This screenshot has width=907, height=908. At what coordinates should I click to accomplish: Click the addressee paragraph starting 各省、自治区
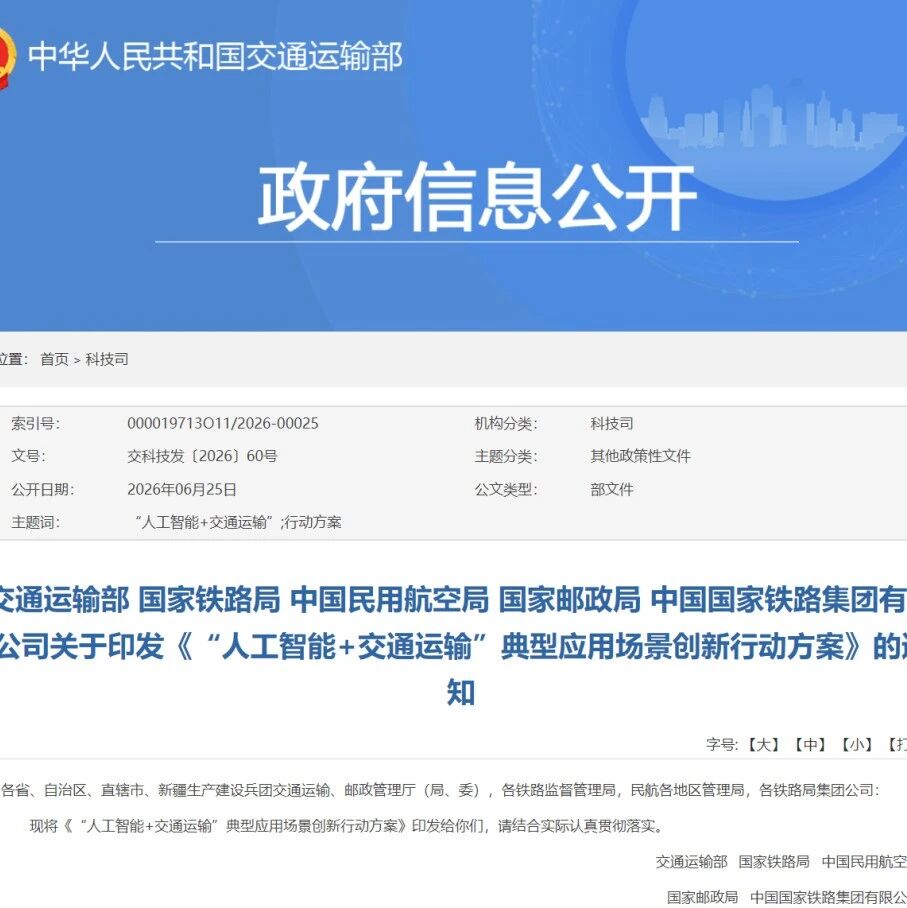pyautogui.click(x=441, y=790)
